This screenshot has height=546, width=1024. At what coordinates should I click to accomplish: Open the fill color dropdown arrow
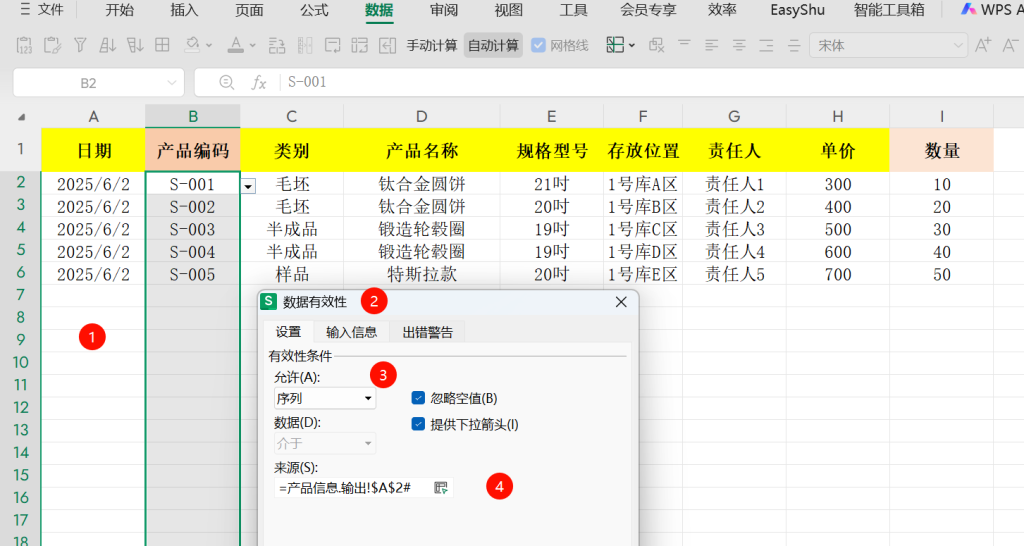[209, 46]
